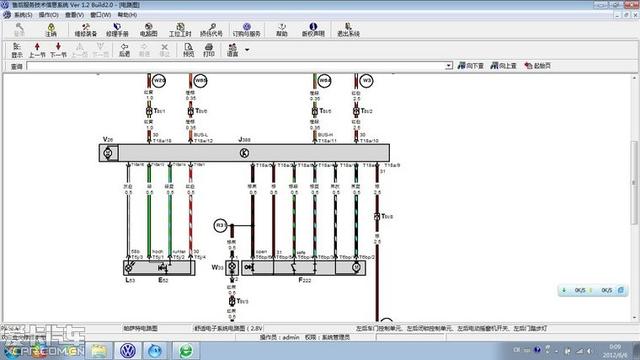Click the 打印 print icon

point(209,50)
